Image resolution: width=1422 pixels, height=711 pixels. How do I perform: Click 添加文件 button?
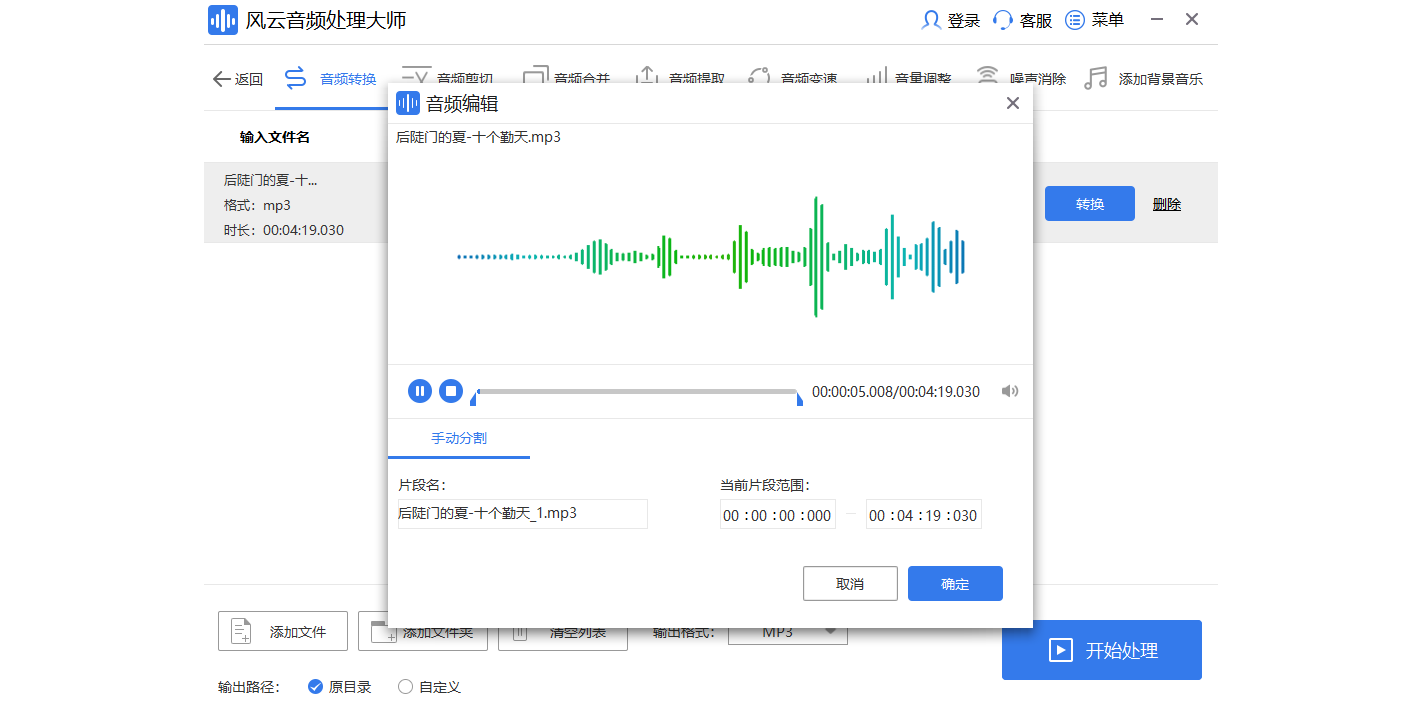coord(283,631)
